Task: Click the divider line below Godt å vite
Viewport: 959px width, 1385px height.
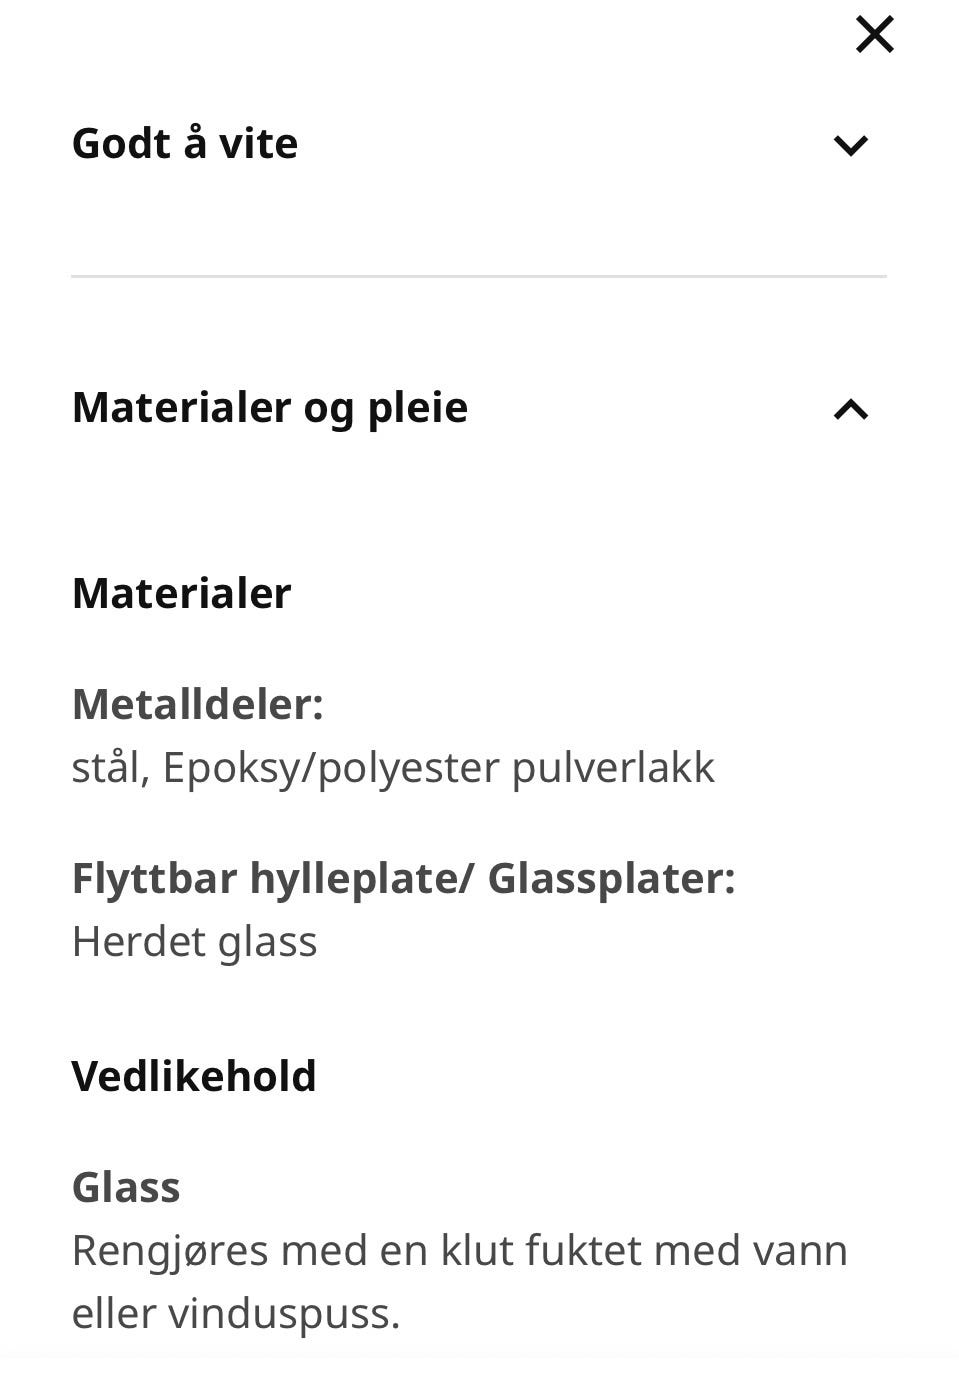Action: [479, 277]
